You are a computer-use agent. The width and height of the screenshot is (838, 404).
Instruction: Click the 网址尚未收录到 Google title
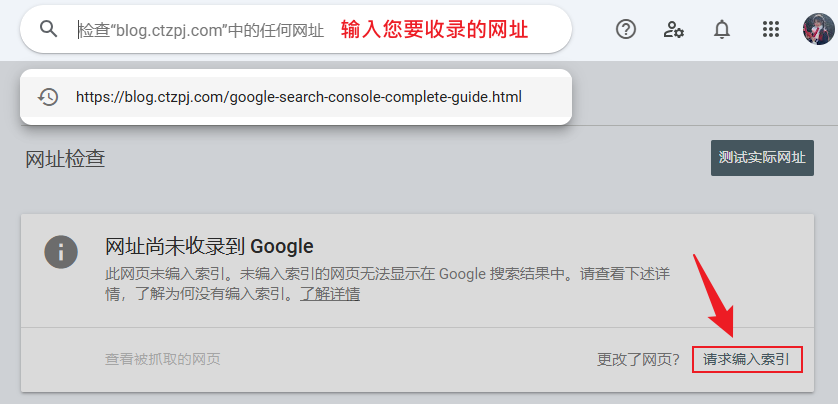209,246
